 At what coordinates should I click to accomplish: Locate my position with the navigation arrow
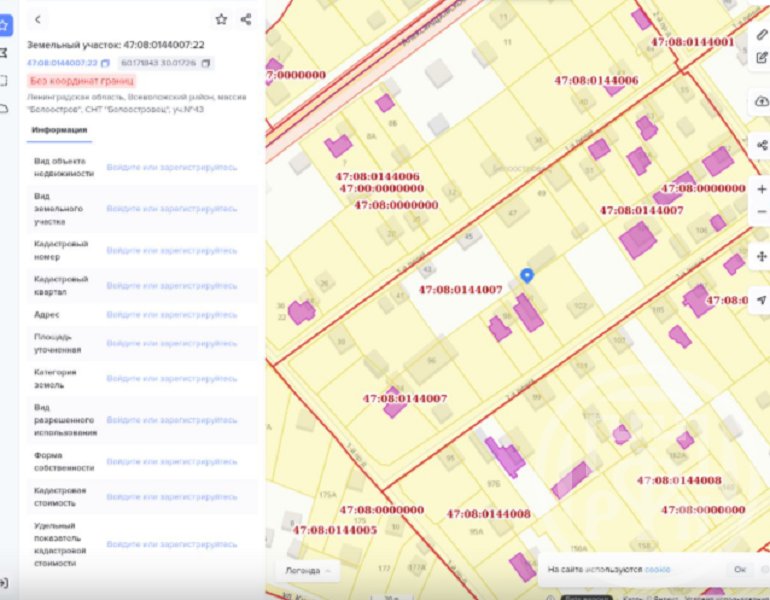coord(762,299)
